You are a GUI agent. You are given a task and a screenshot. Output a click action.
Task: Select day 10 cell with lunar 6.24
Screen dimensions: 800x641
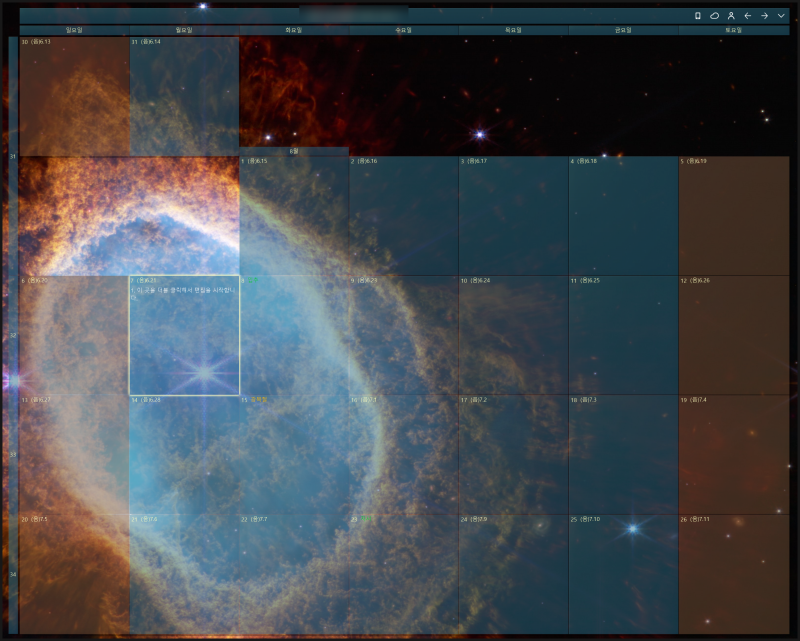(514, 335)
